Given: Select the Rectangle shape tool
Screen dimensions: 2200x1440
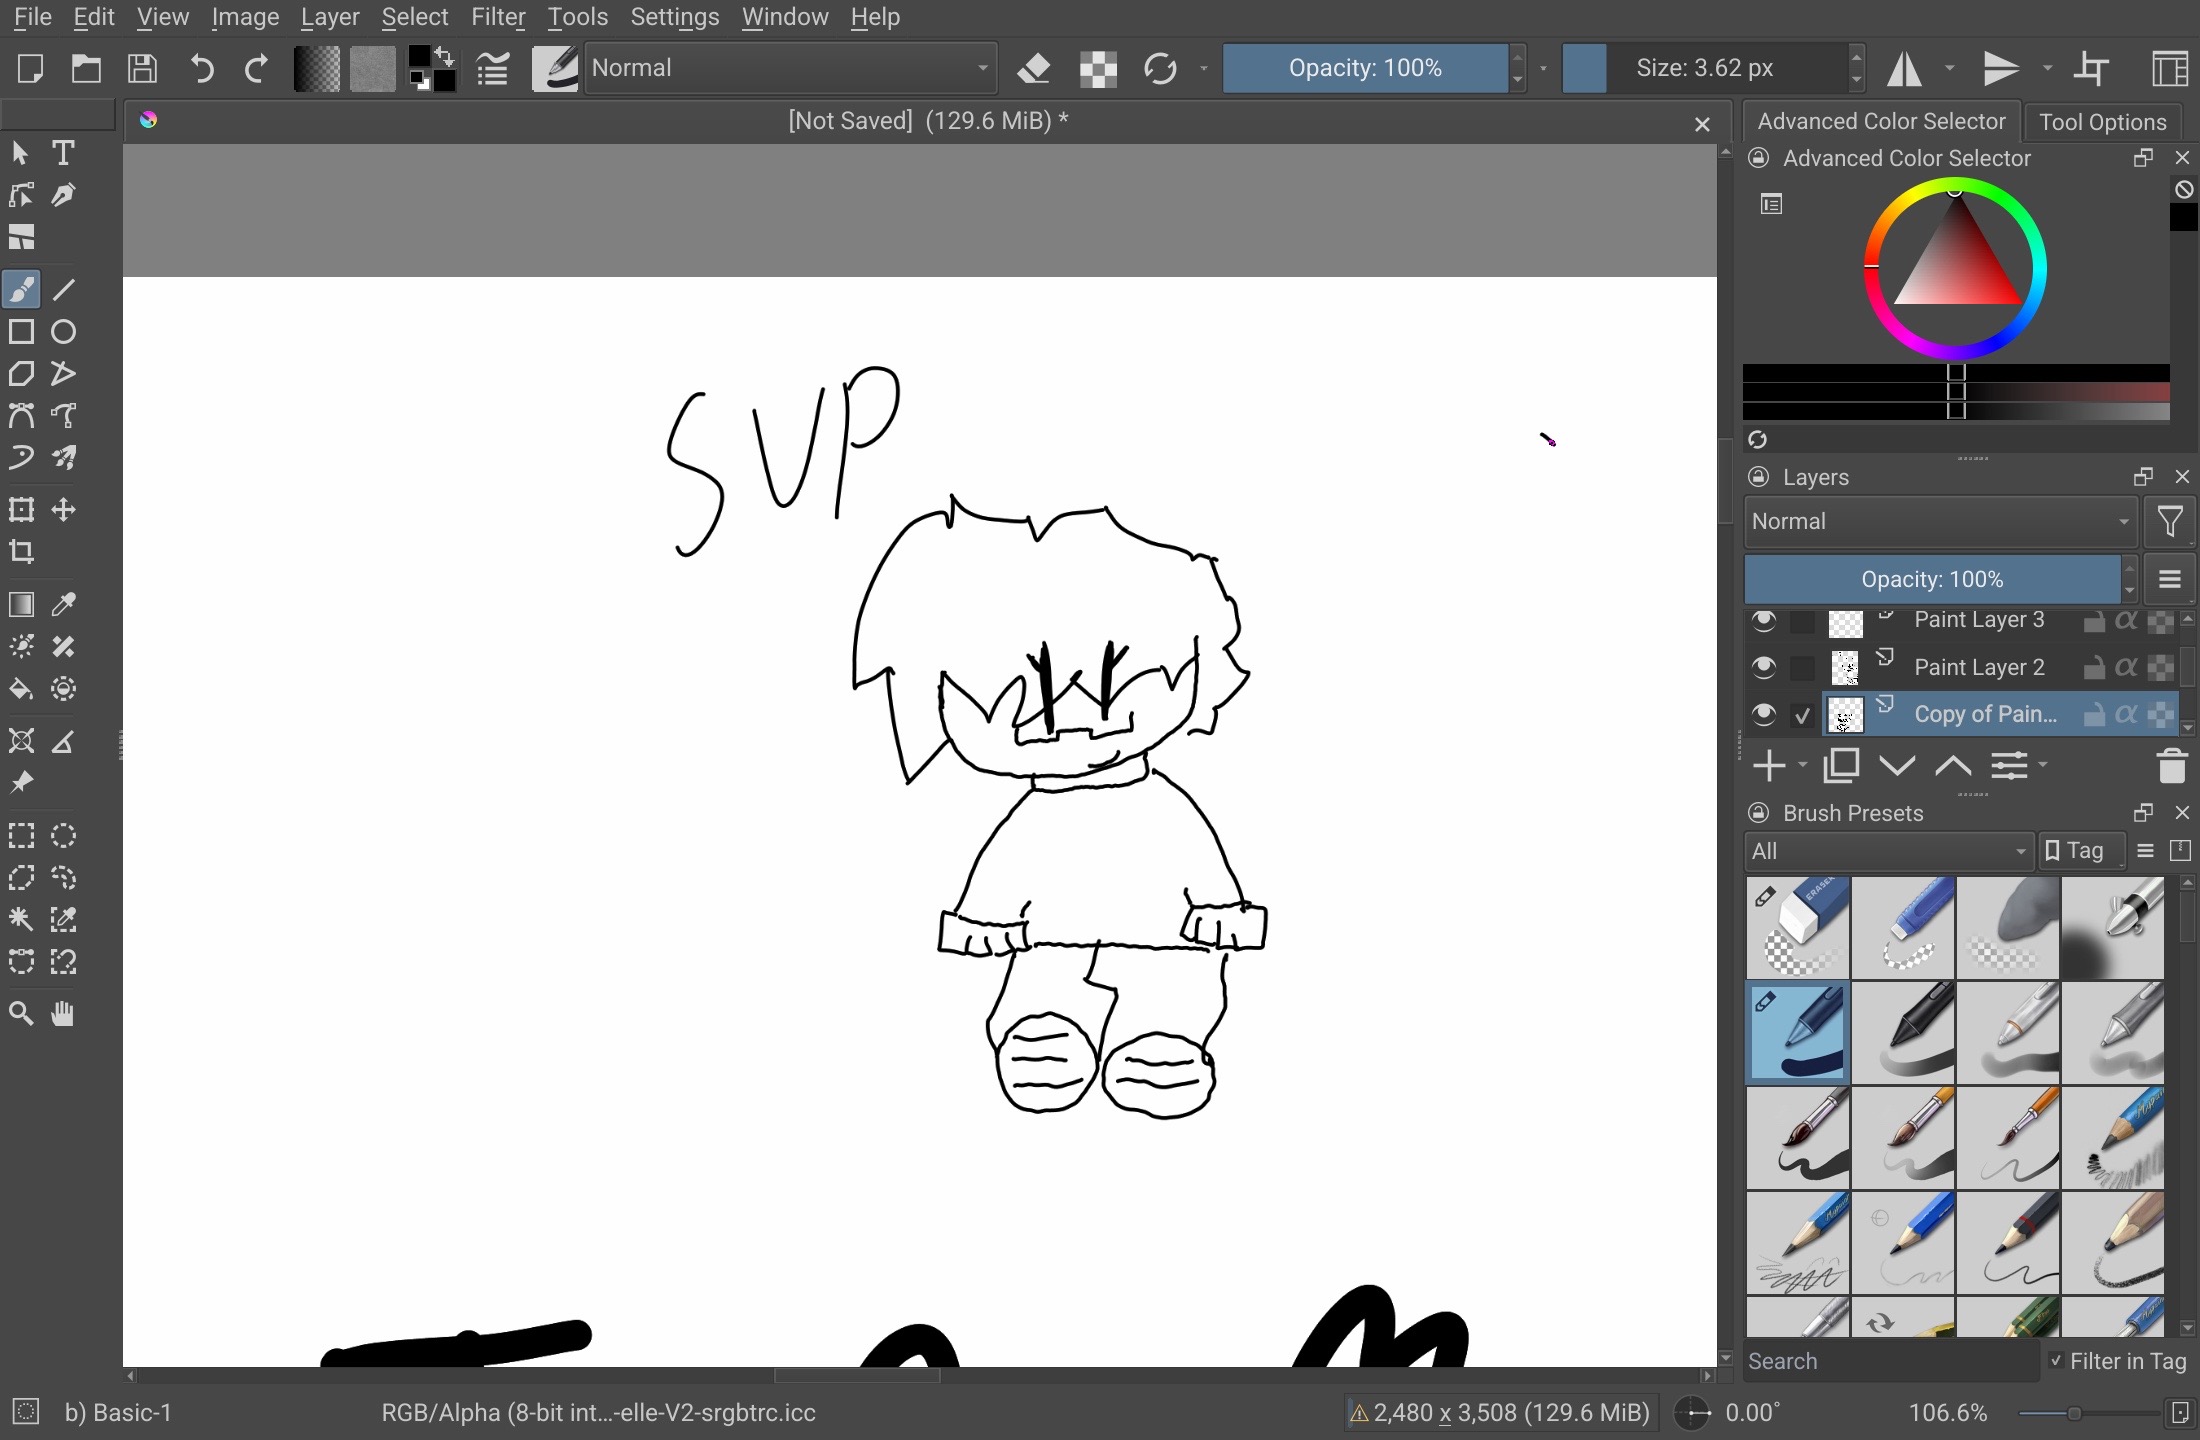Looking at the screenshot, I should click(x=21, y=332).
